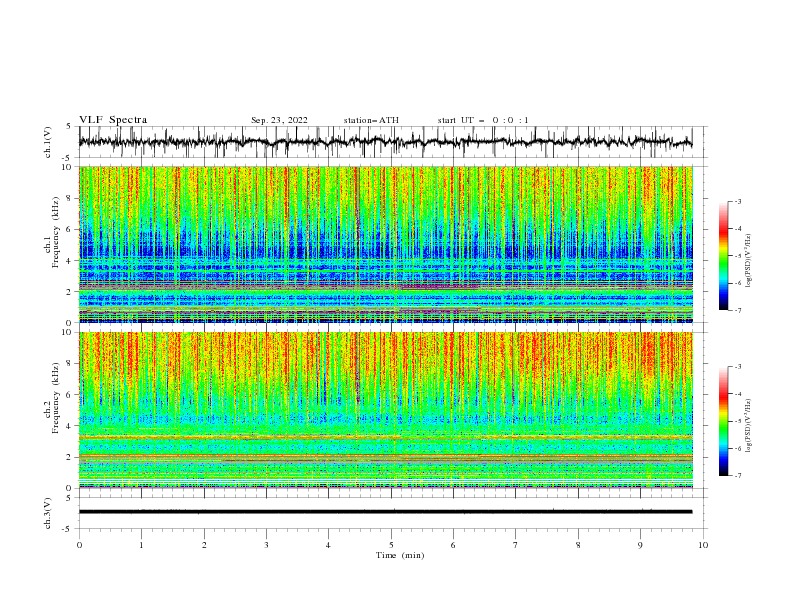Click the -7 tick on ch.1 colorbar
The width and height of the screenshot is (792, 612).
[738, 310]
